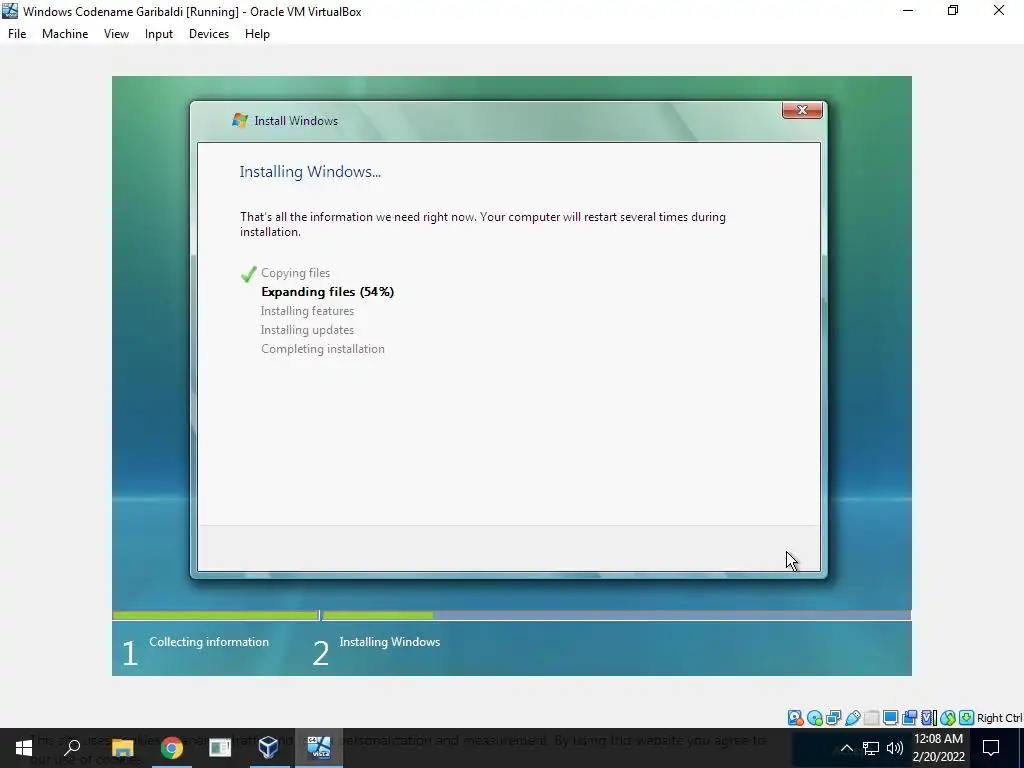Image resolution: width=1024 pixels, height=768 pixels.
Task: Click the 'Completing installation' step text
Action: 323,349
